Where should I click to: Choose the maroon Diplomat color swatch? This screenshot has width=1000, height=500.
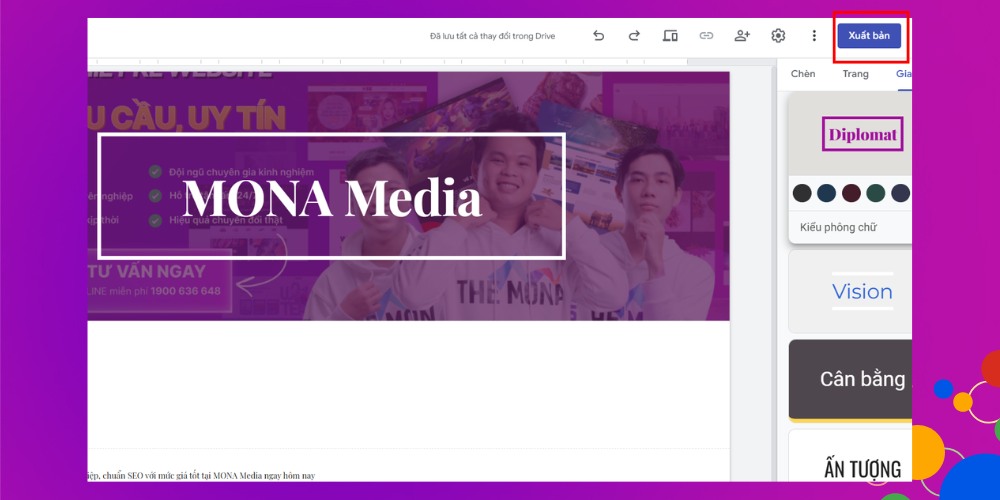pos(851,193)
